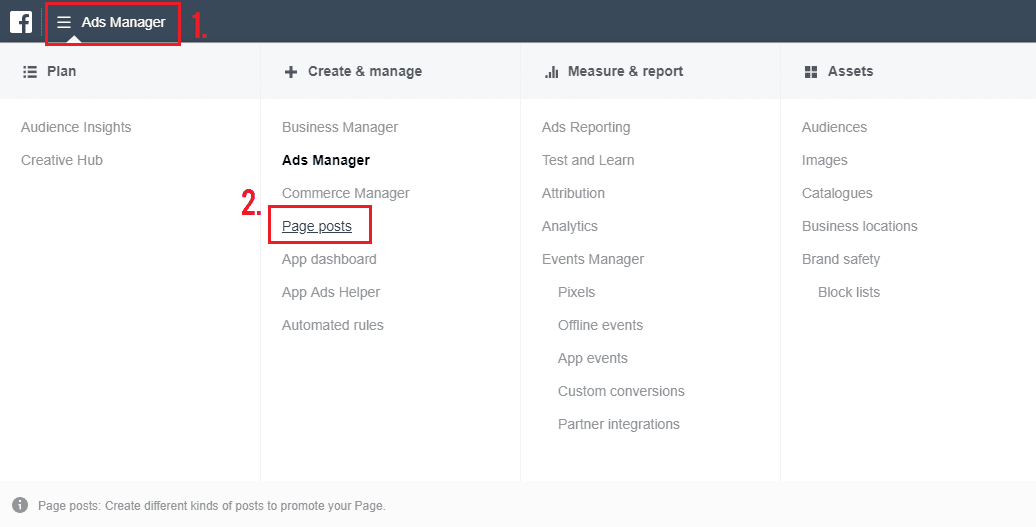Select Audience Insights under Plan
The height and width of the screenshot is (527, 1036).
(76, 127)
